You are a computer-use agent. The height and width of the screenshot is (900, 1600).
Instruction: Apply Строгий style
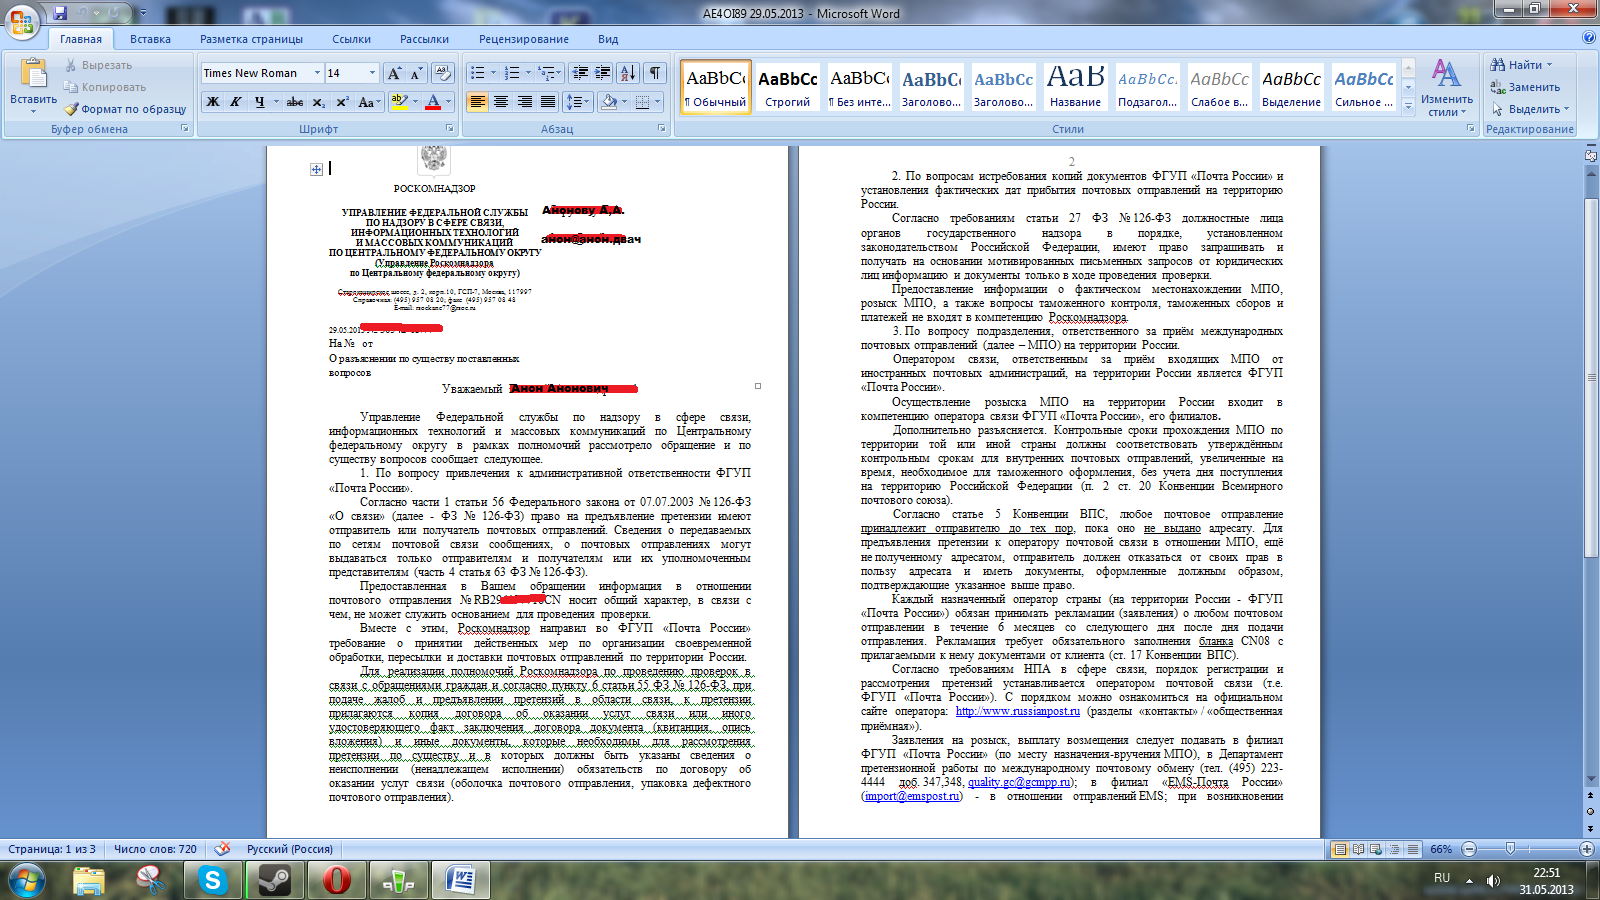(x=788, y=87)
